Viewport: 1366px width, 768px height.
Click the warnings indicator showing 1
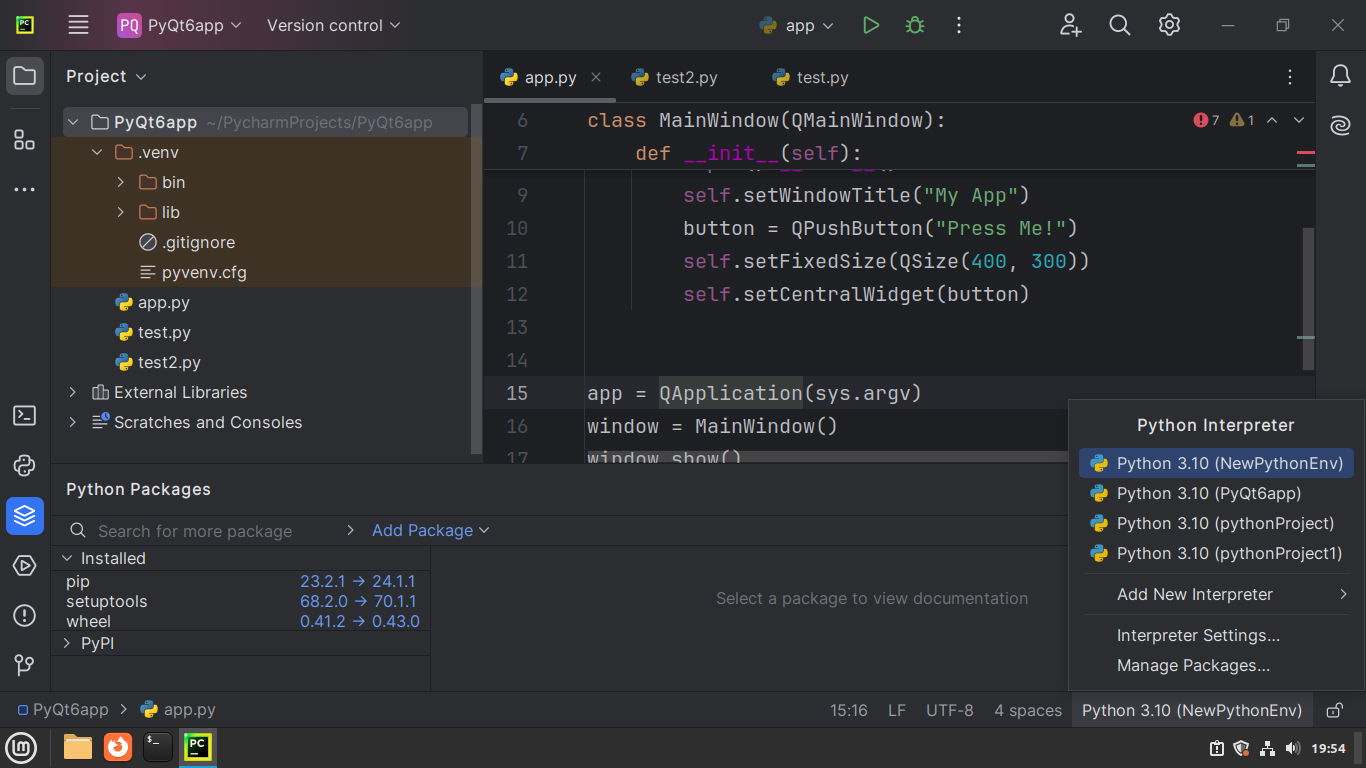point(1242,120)
